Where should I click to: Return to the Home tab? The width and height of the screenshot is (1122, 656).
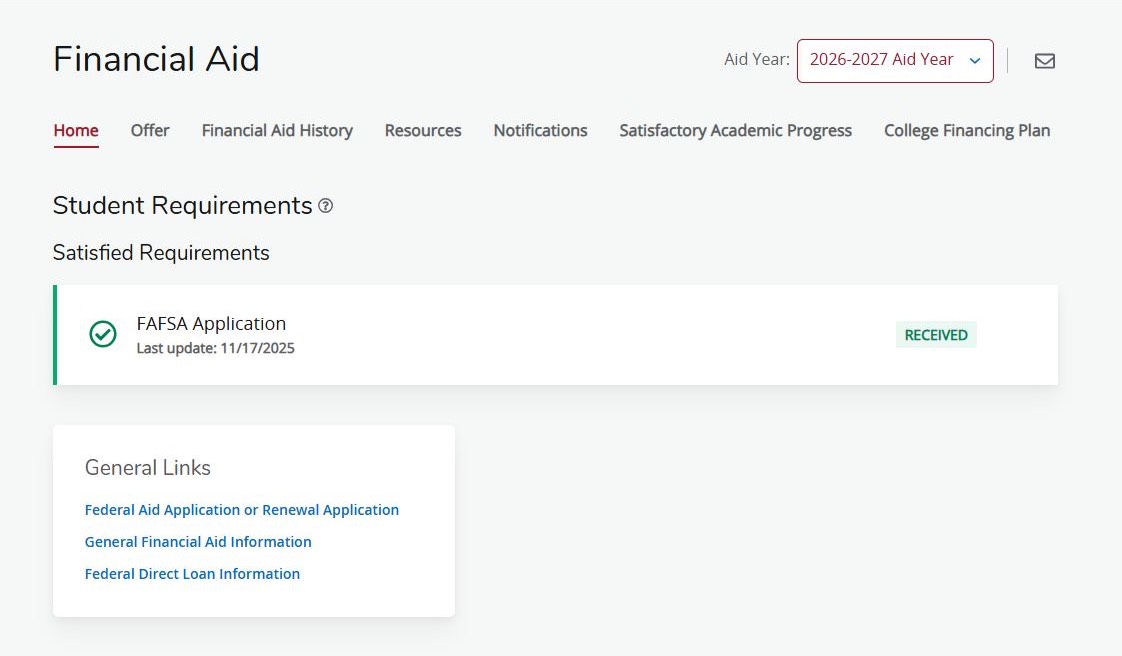(x=76, y=131)
